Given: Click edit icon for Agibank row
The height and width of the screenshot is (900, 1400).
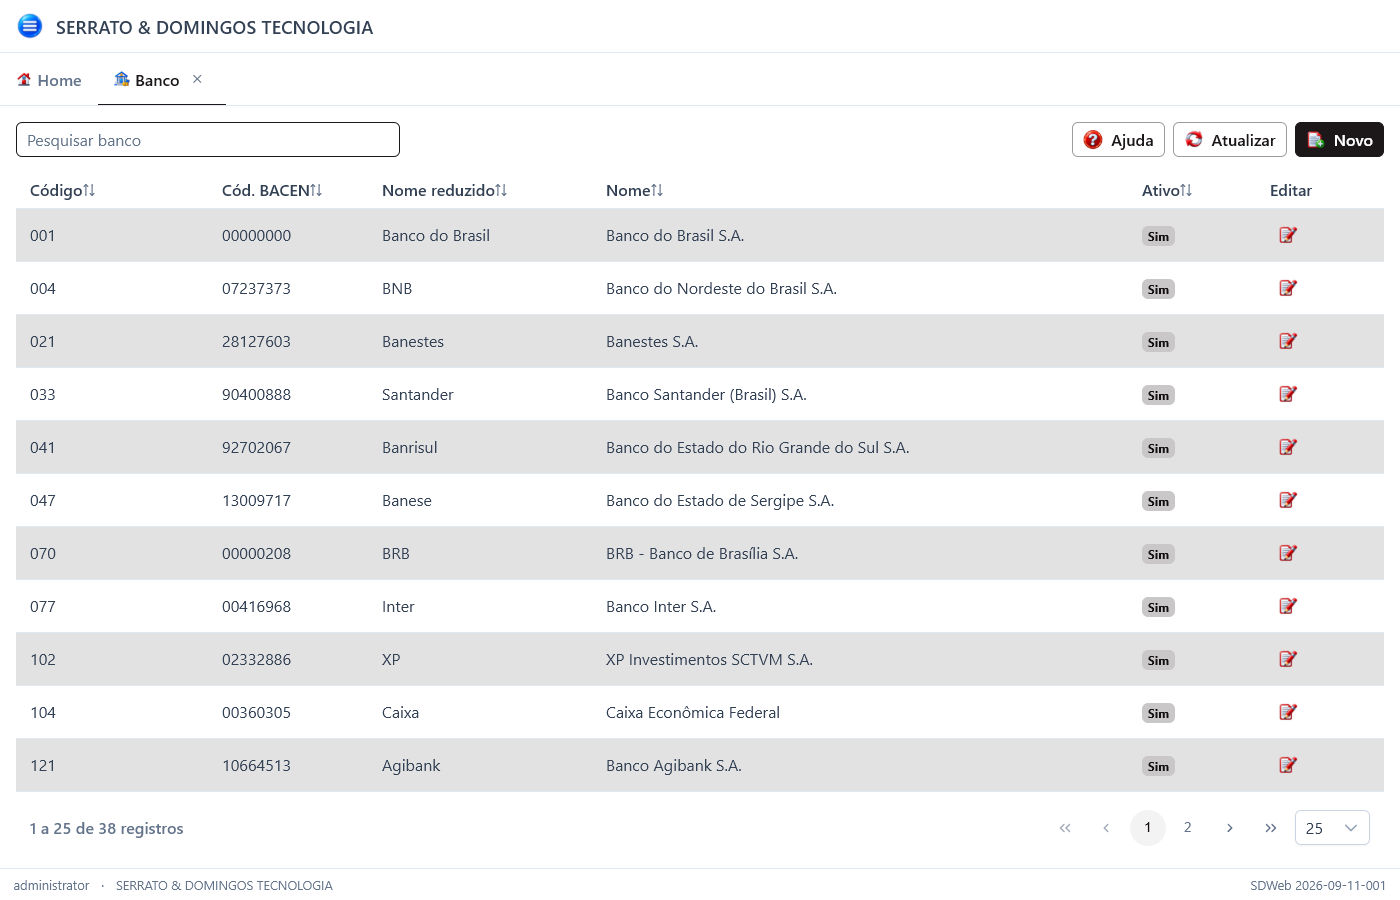Looking at the screenshot, I should (x=1288, y=765).
